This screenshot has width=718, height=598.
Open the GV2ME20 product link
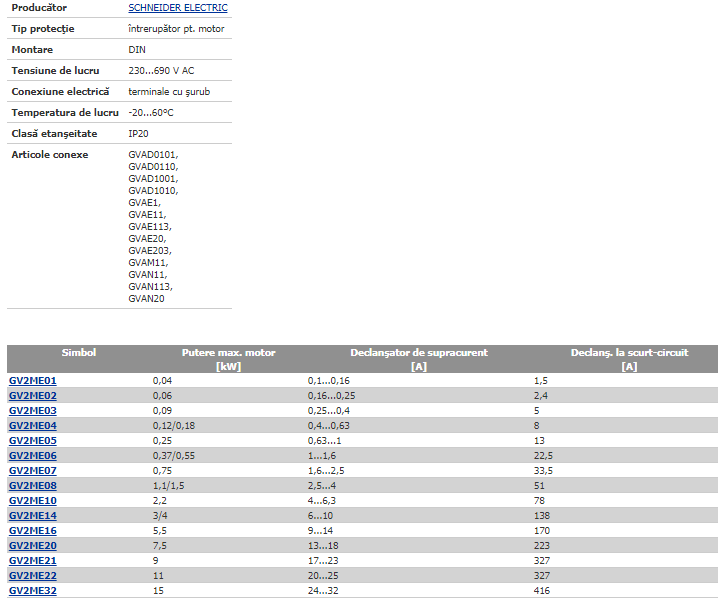(33, 545)
